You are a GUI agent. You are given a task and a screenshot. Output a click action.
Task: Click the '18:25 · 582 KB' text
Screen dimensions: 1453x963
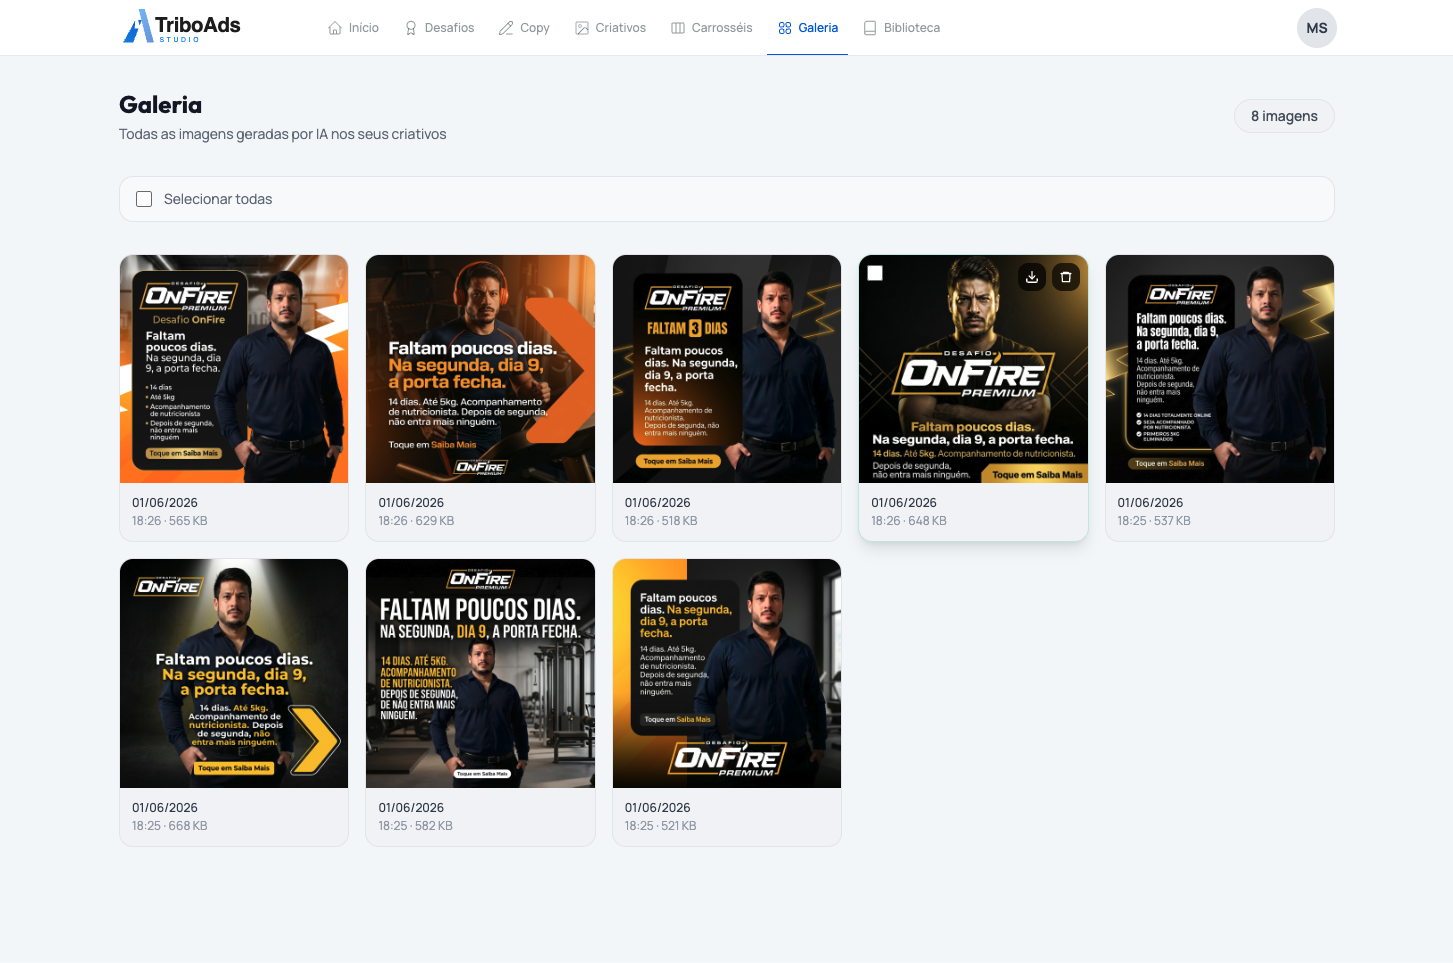point(415,826)
